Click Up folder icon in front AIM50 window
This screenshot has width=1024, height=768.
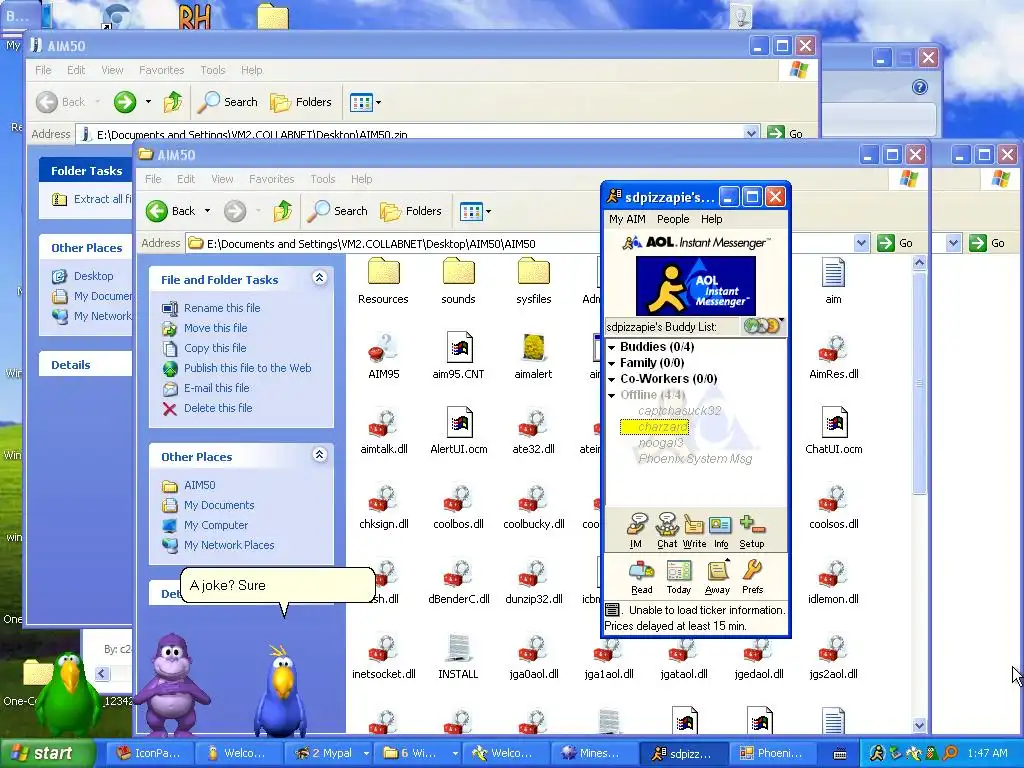(x=283, y=211)
